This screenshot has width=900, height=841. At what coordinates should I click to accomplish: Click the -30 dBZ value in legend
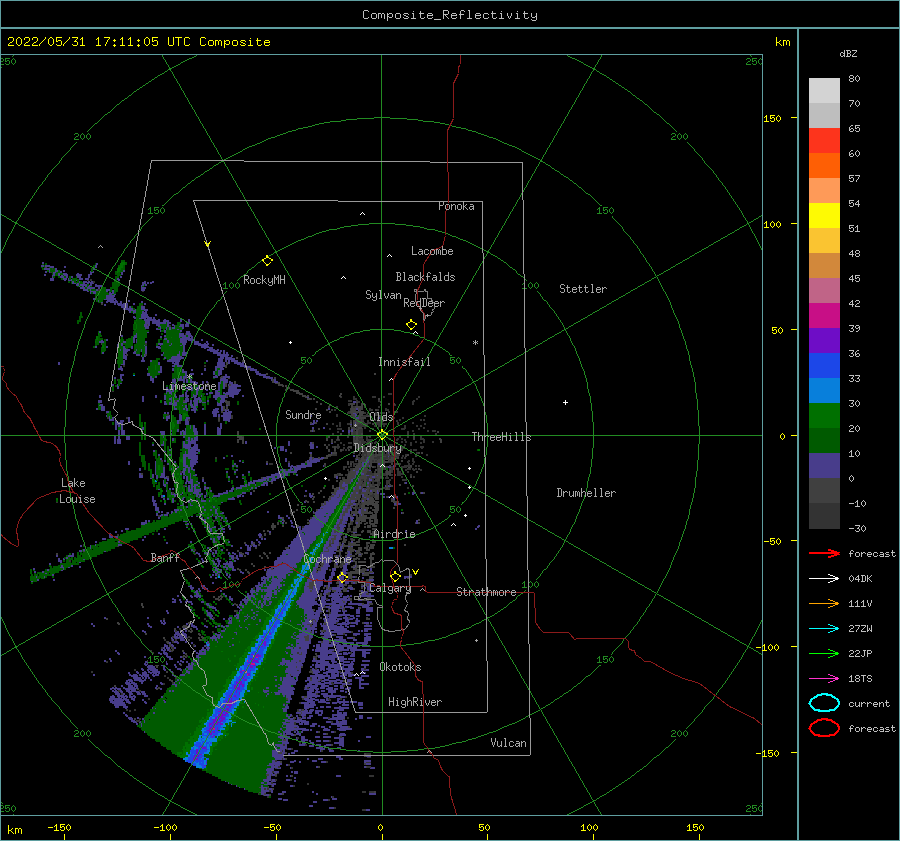[857, 529]
